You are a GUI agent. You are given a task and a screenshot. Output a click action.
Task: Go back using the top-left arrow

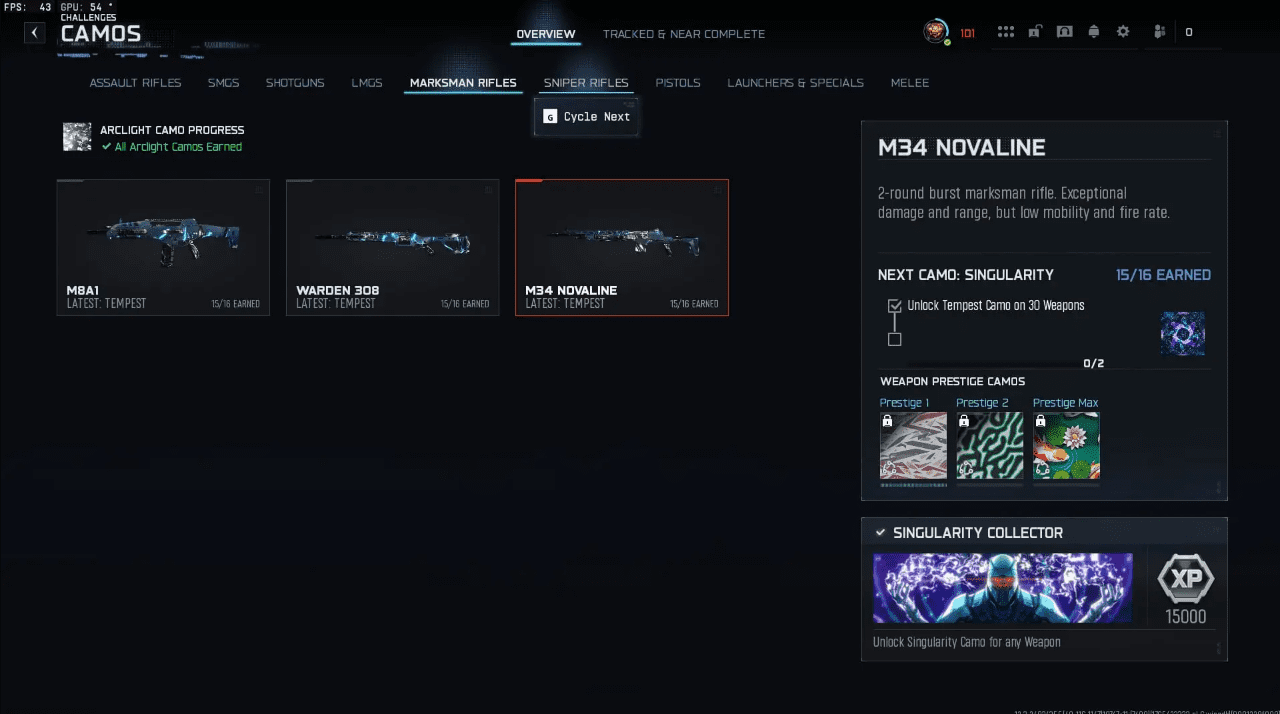coord(35,33)
